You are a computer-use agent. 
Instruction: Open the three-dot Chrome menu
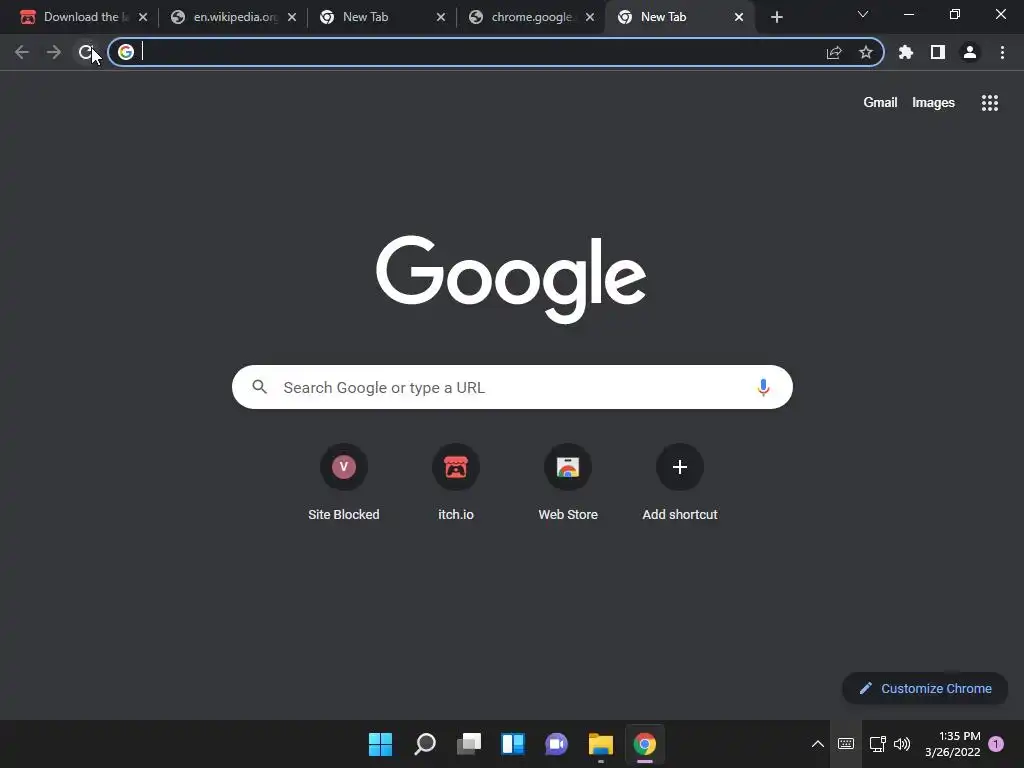[x=1002, y=52]
